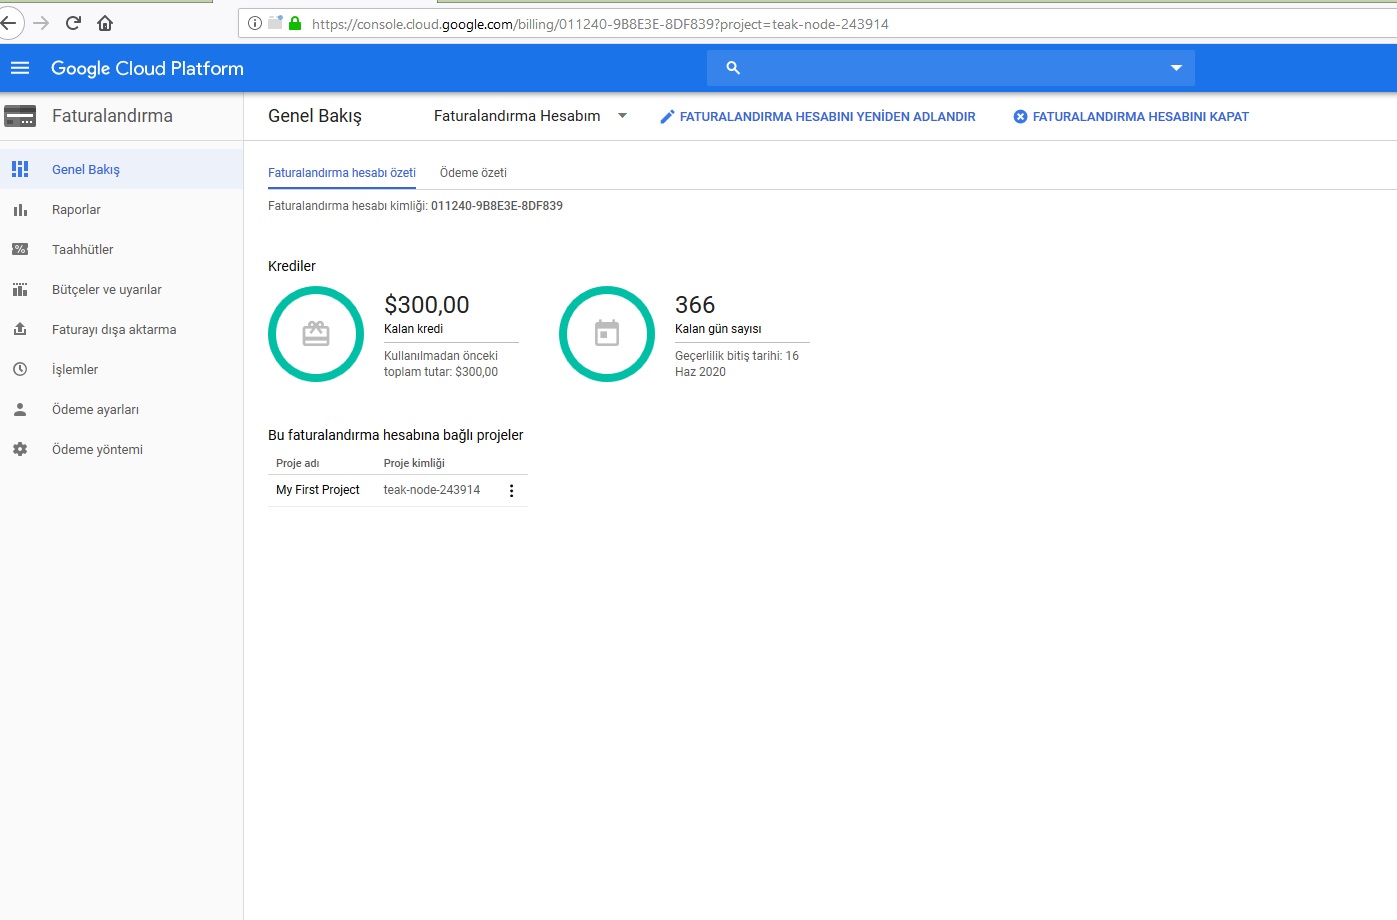Open the hamburger navigation menu
The height and width of the screenshot is (920, 1397).
(20, 68)
